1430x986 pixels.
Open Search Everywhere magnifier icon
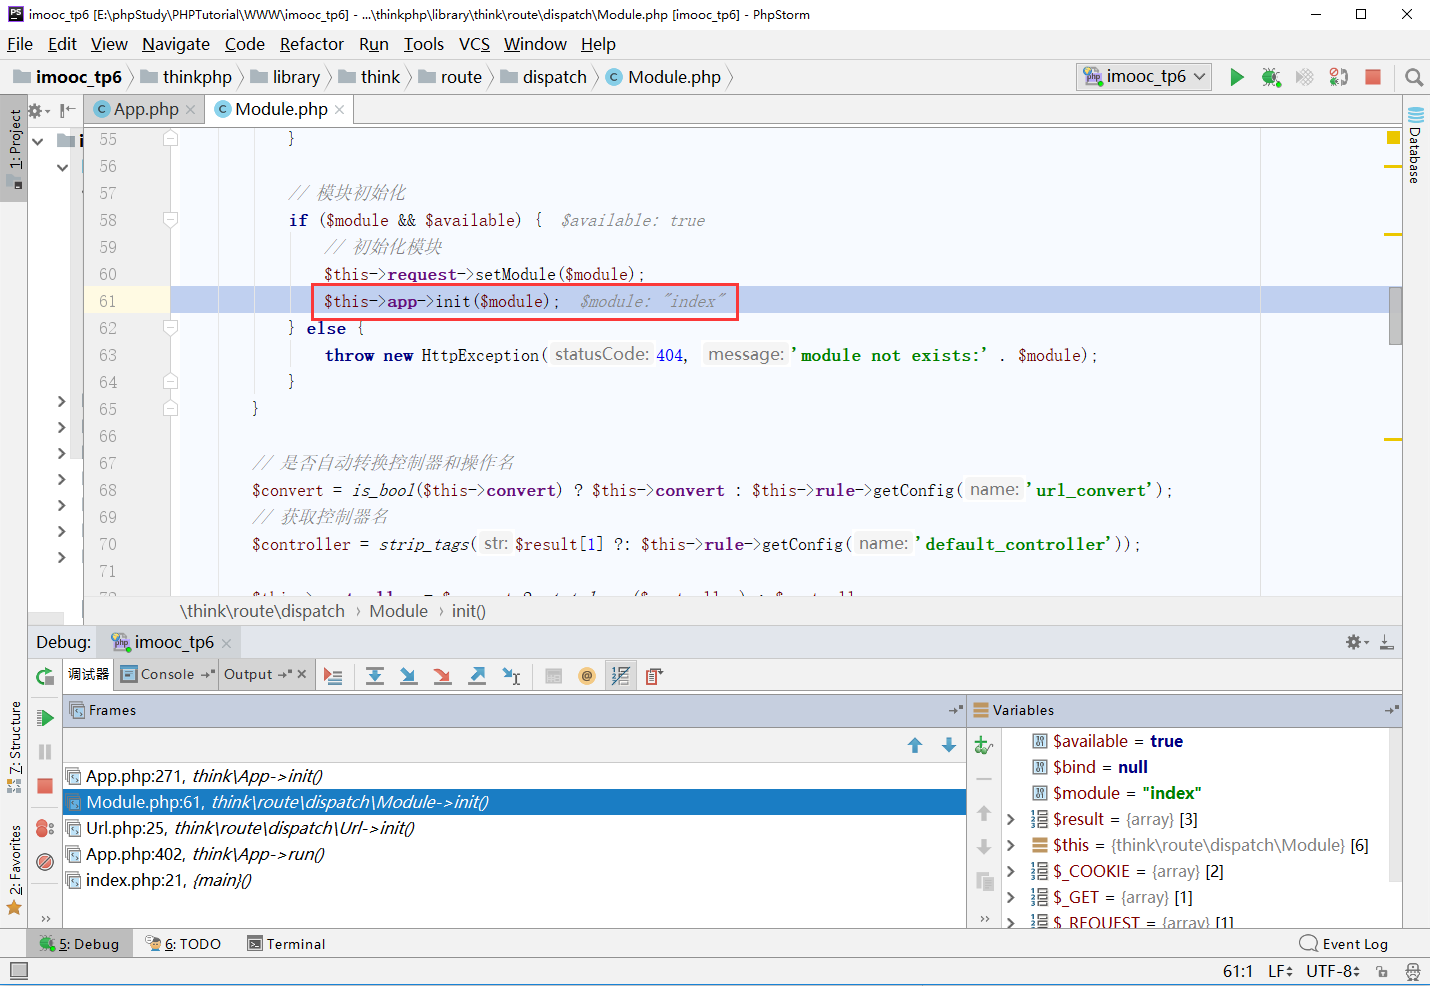(1413, 77)
